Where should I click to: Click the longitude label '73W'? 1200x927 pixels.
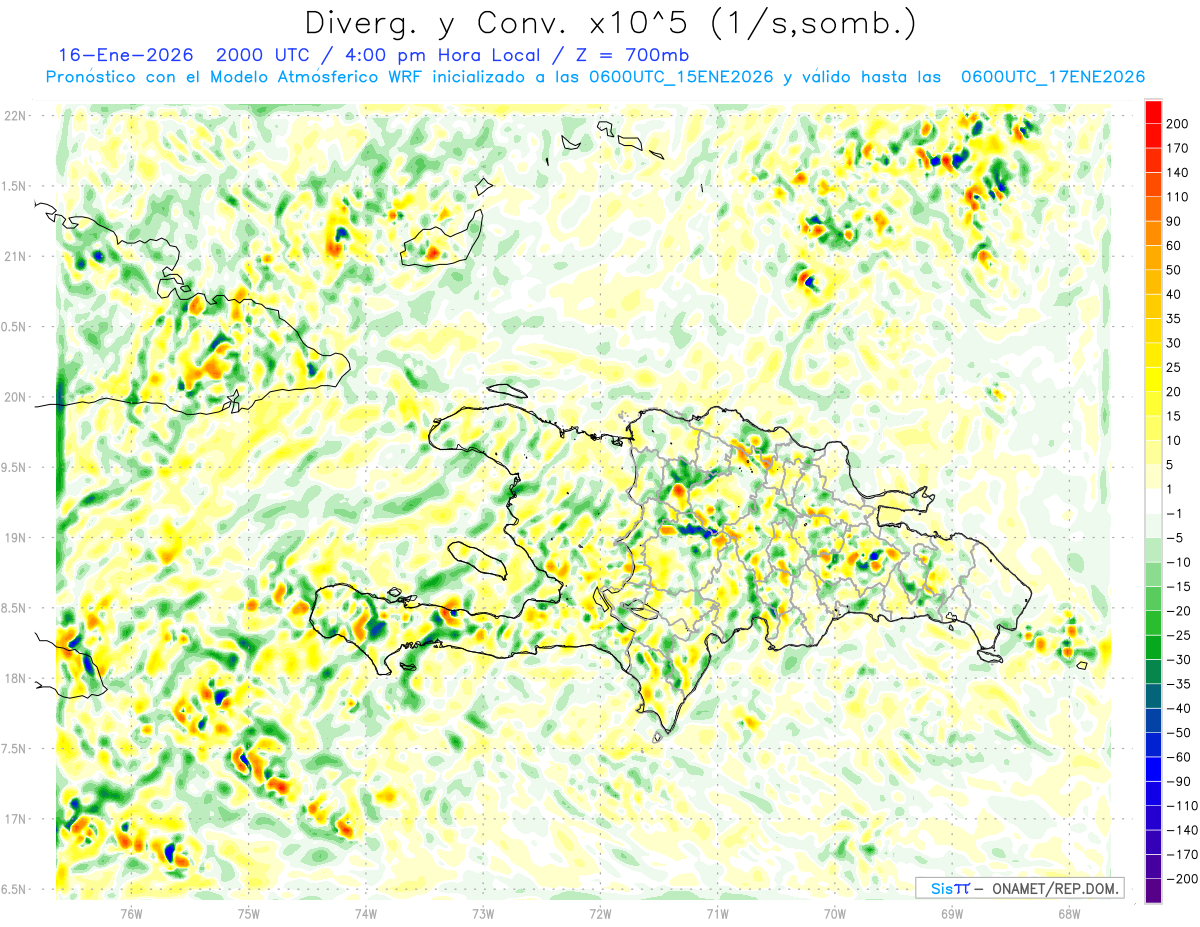pos(483,914)
